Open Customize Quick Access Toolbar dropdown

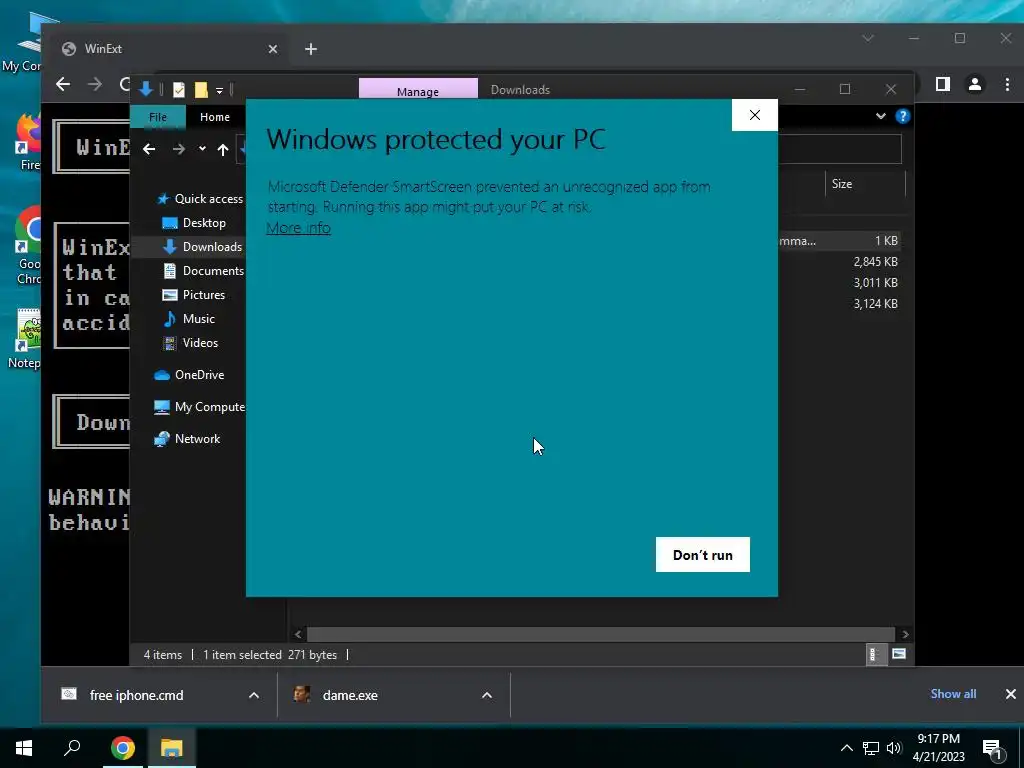pos(219,90)
